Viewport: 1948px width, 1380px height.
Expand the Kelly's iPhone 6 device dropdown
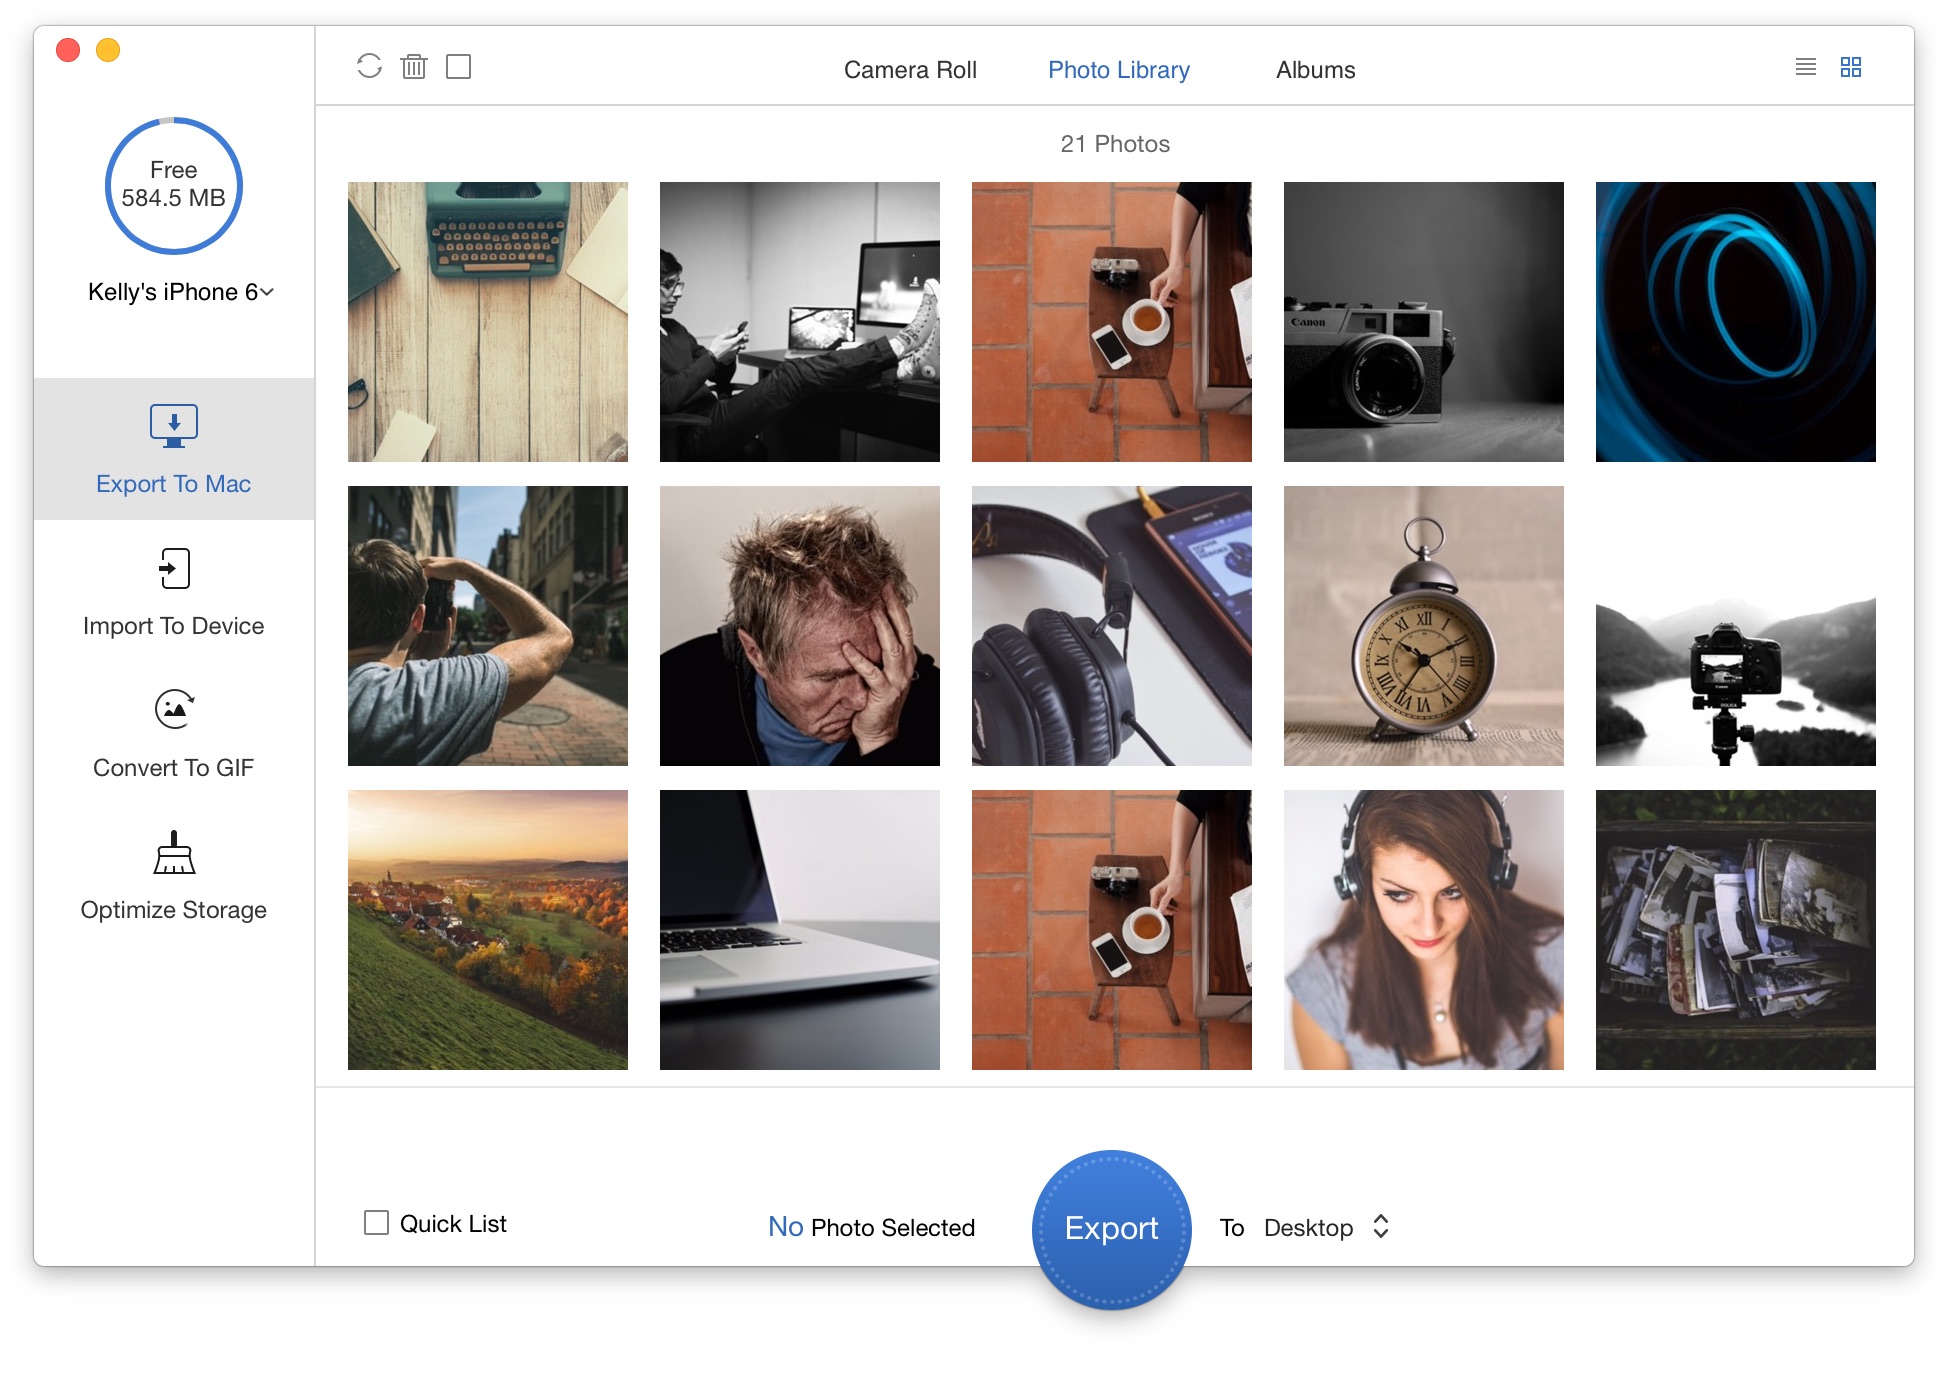[x=181, y=292]
